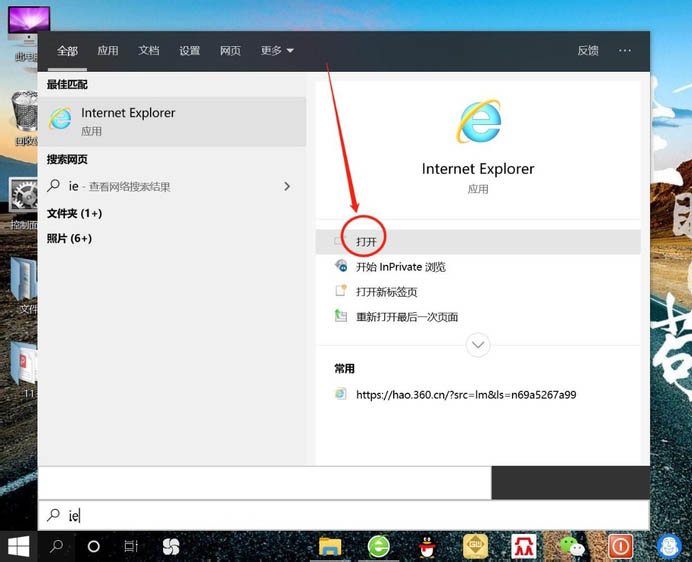The image size is (692, 562).
Task: Start InPrivate browsing via 开始 InPrivate 浏览
Action: 478,267
